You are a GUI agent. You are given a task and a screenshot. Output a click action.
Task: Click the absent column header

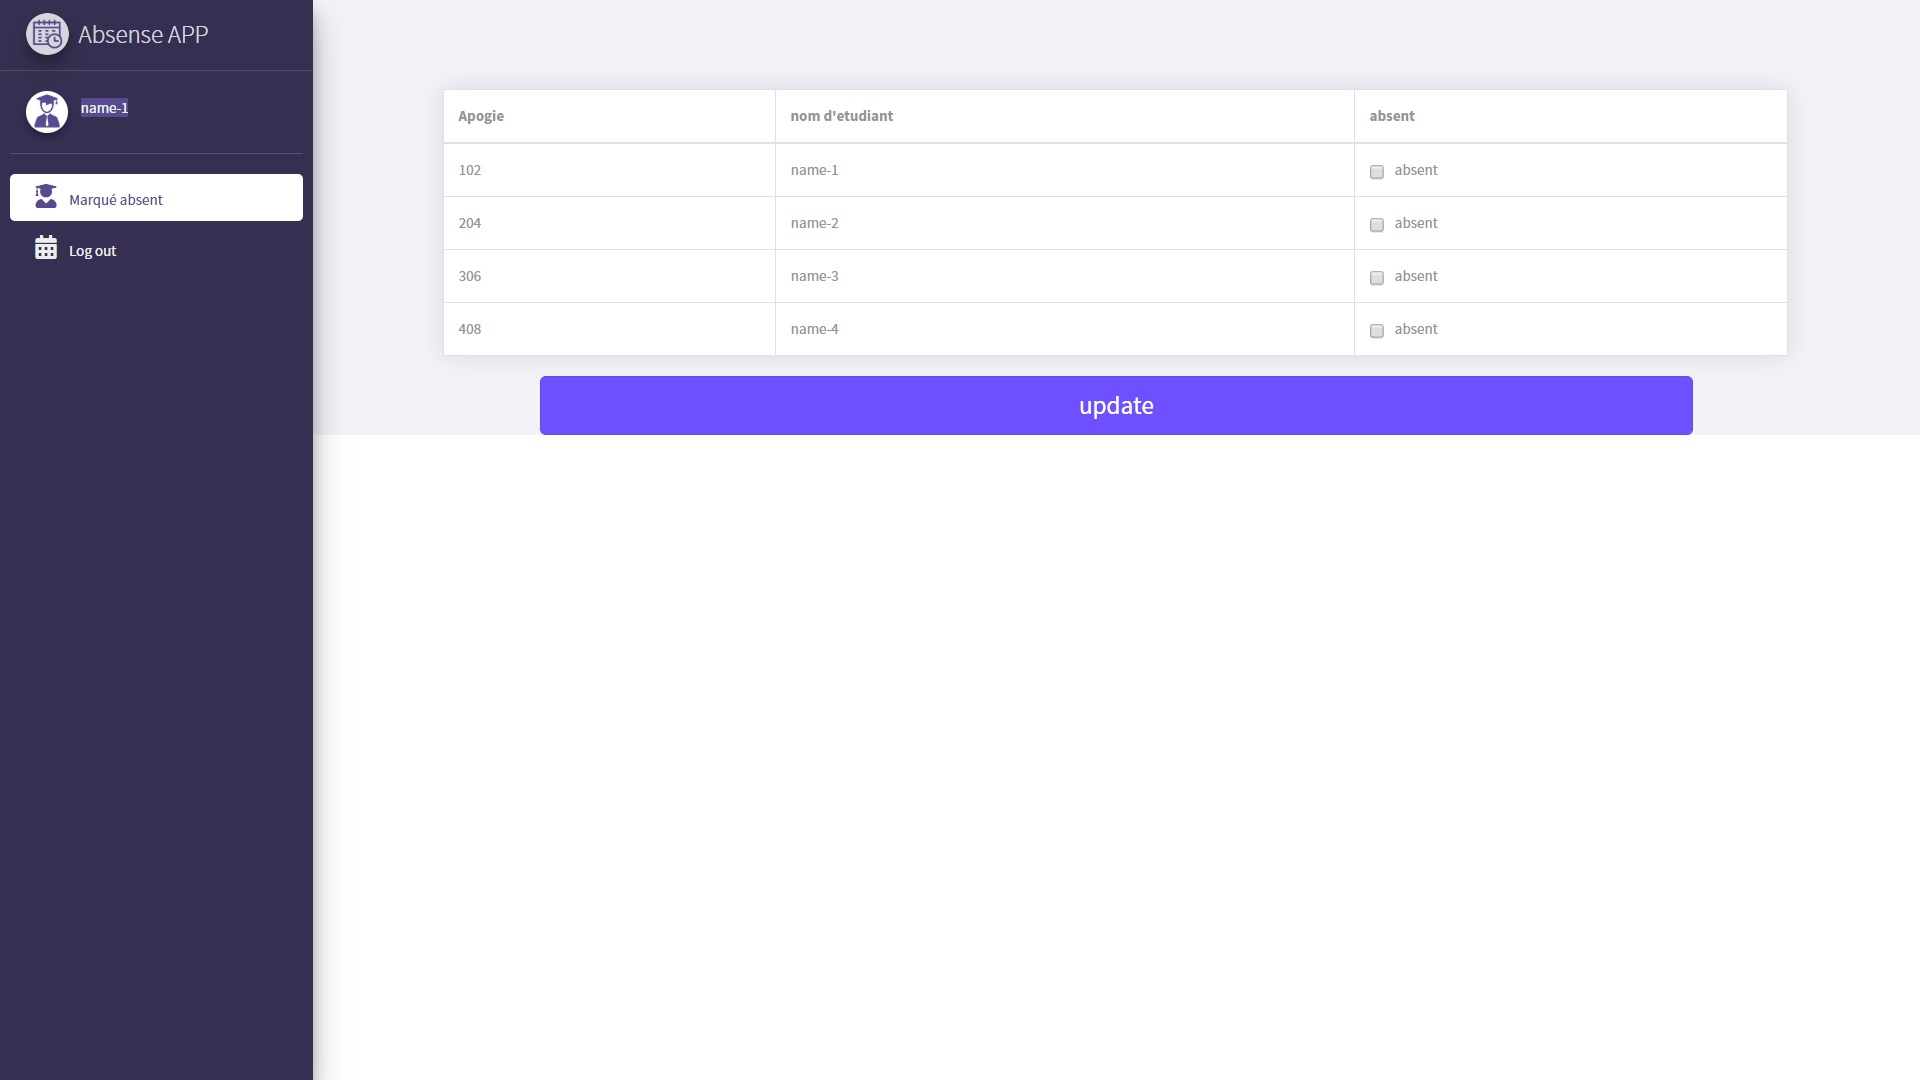pyautogui.click(x=1391, y=116)
